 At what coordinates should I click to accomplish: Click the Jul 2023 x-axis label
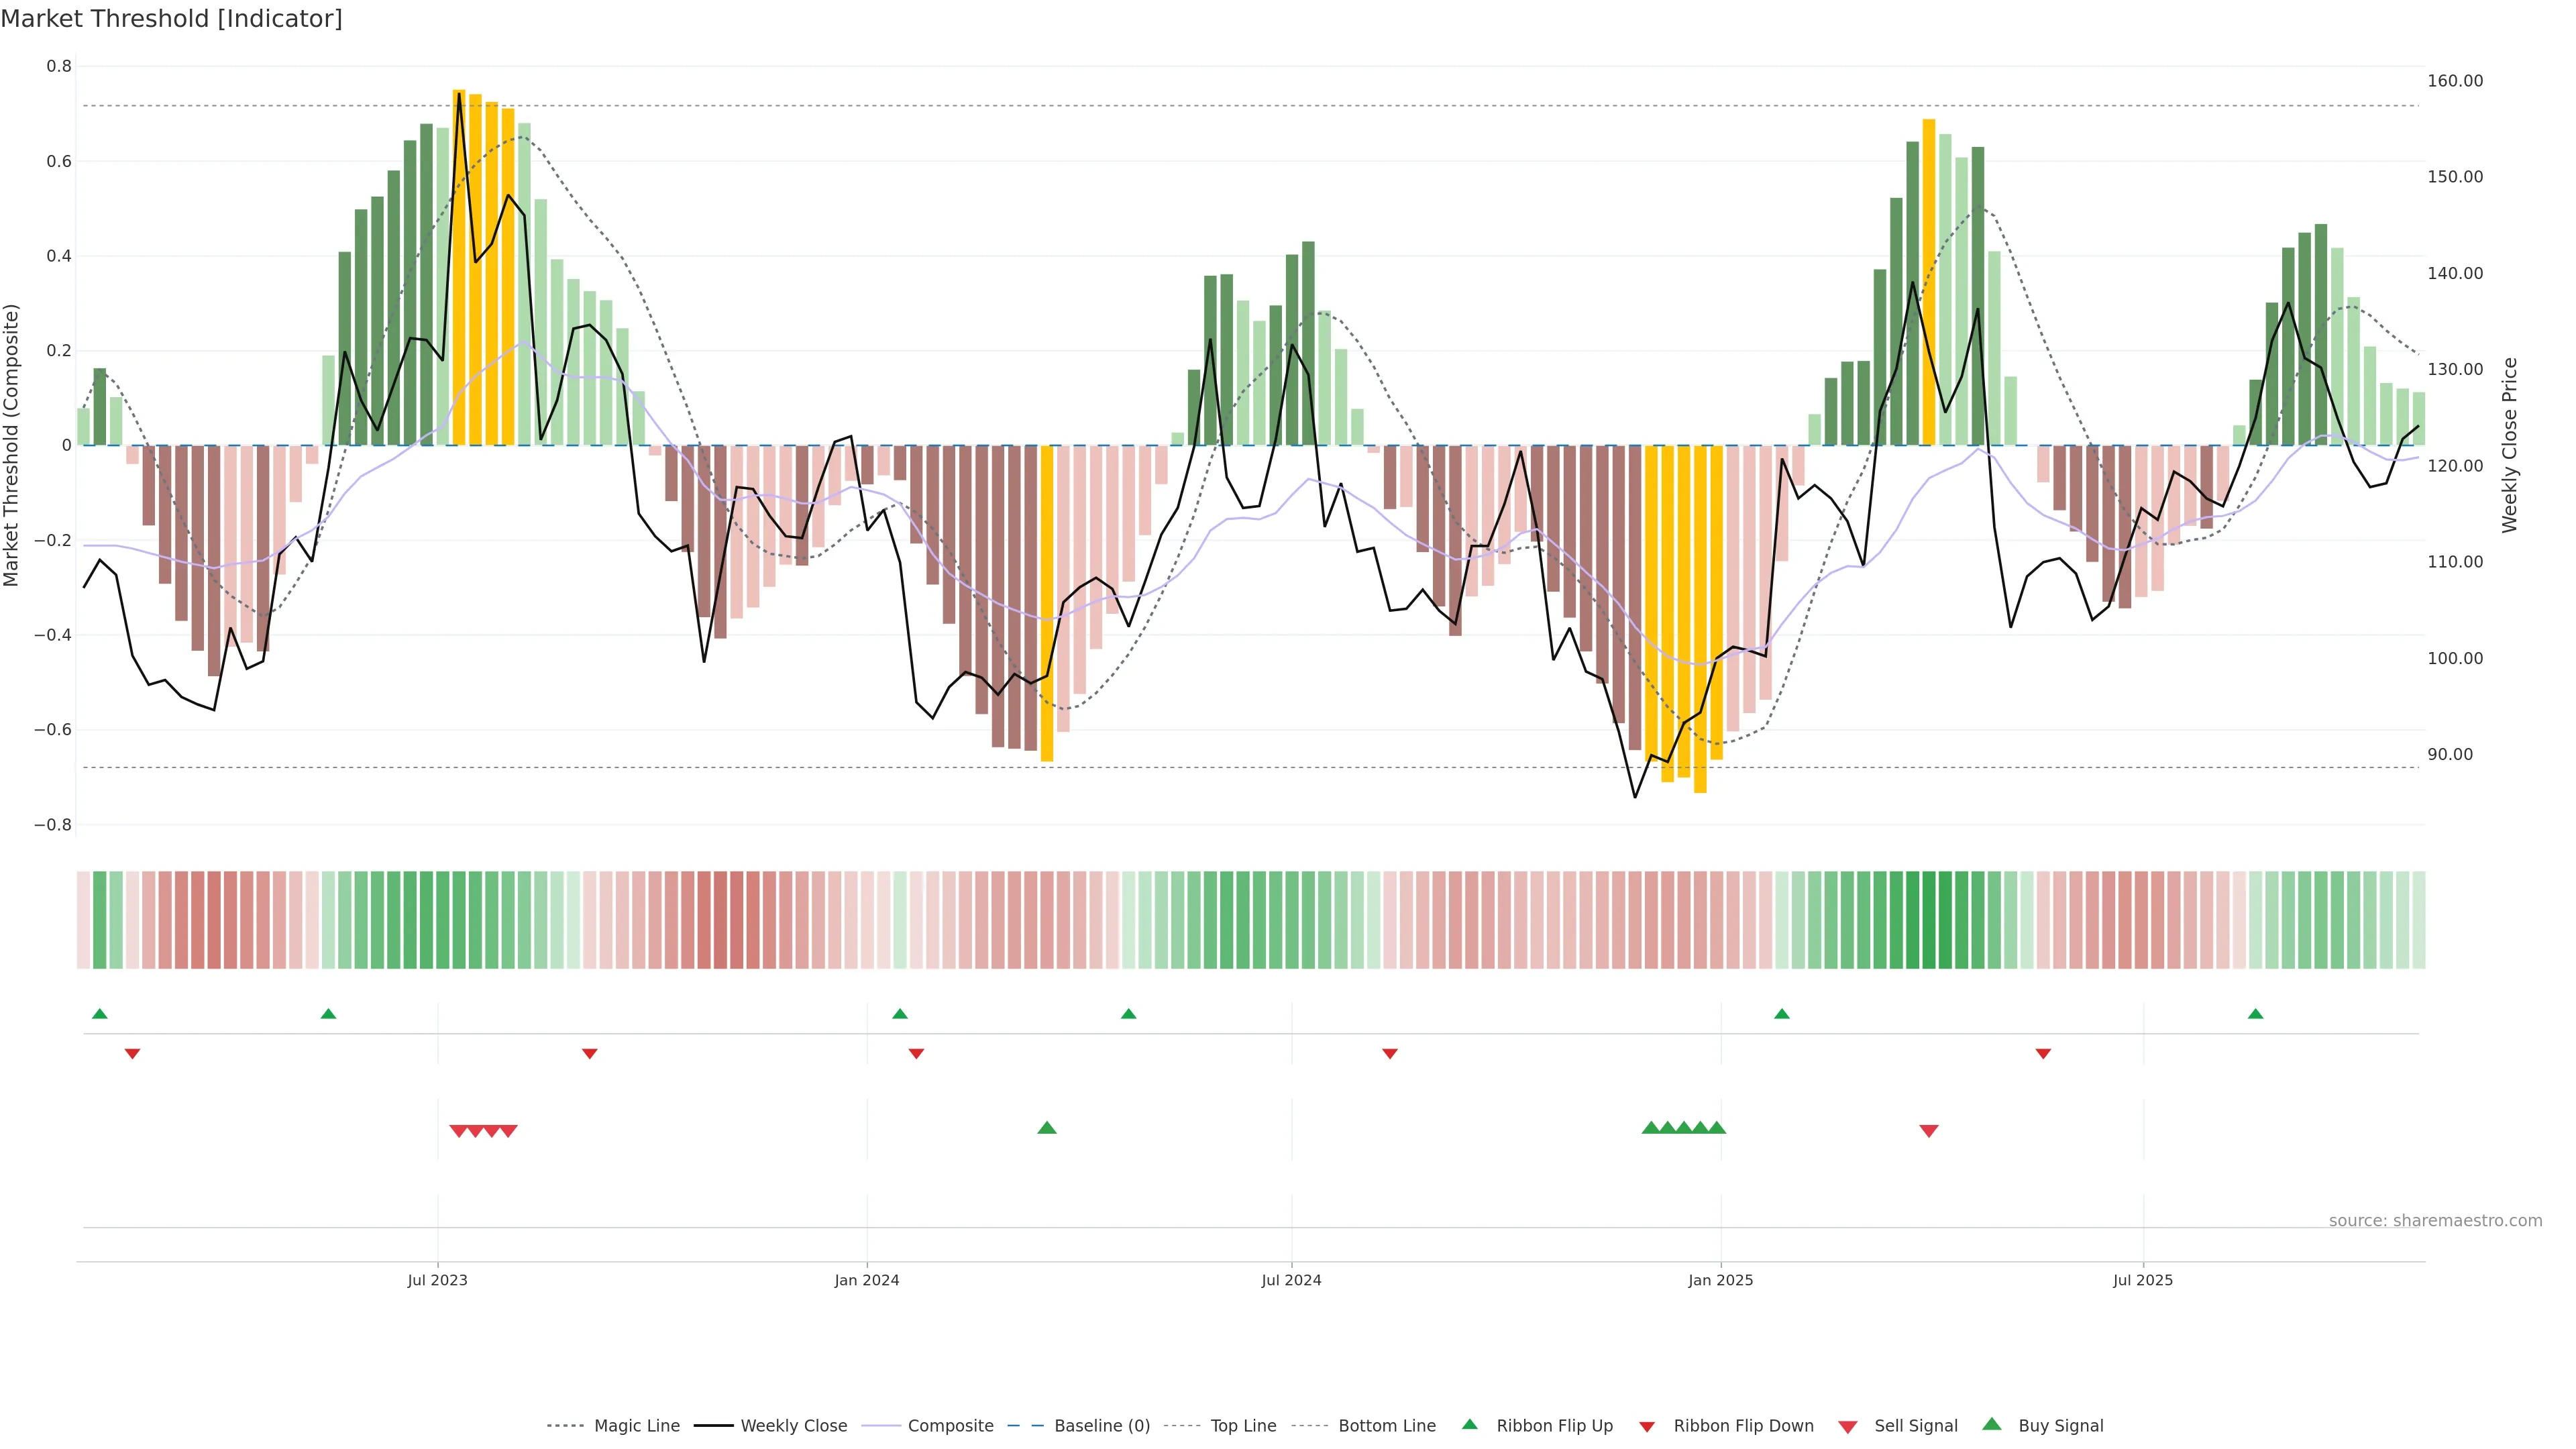click(437, 1280)
